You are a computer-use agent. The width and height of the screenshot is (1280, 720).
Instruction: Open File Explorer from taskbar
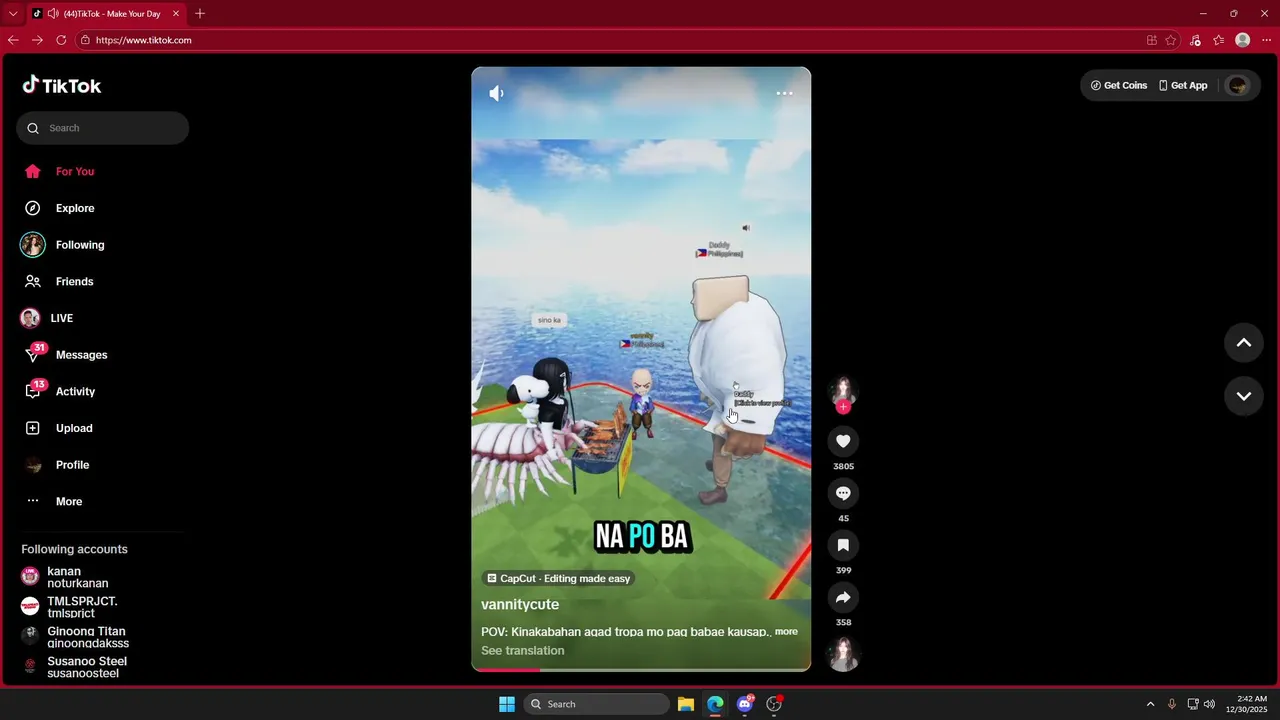click(686, 704)
